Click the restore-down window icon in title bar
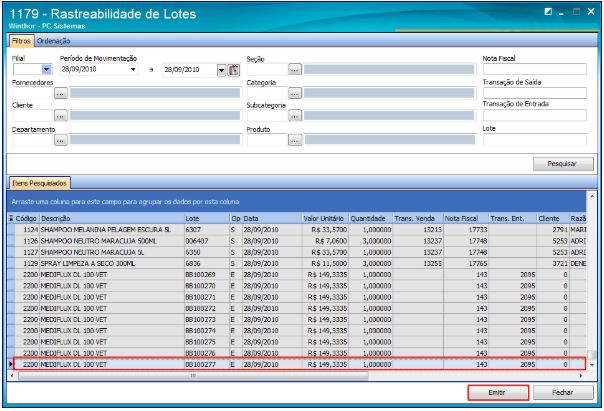 [548, 12]
